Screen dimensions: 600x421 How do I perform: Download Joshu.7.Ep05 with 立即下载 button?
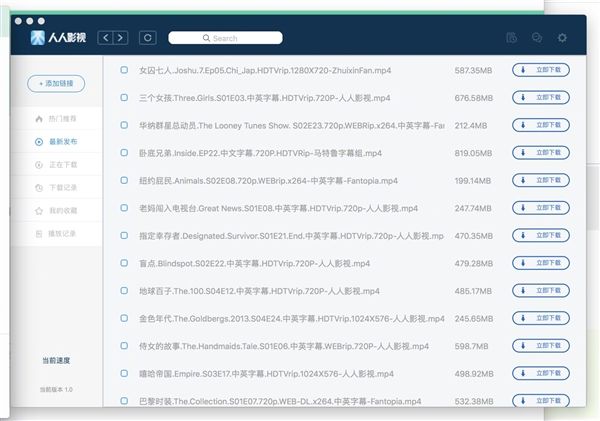click(541, 70)
